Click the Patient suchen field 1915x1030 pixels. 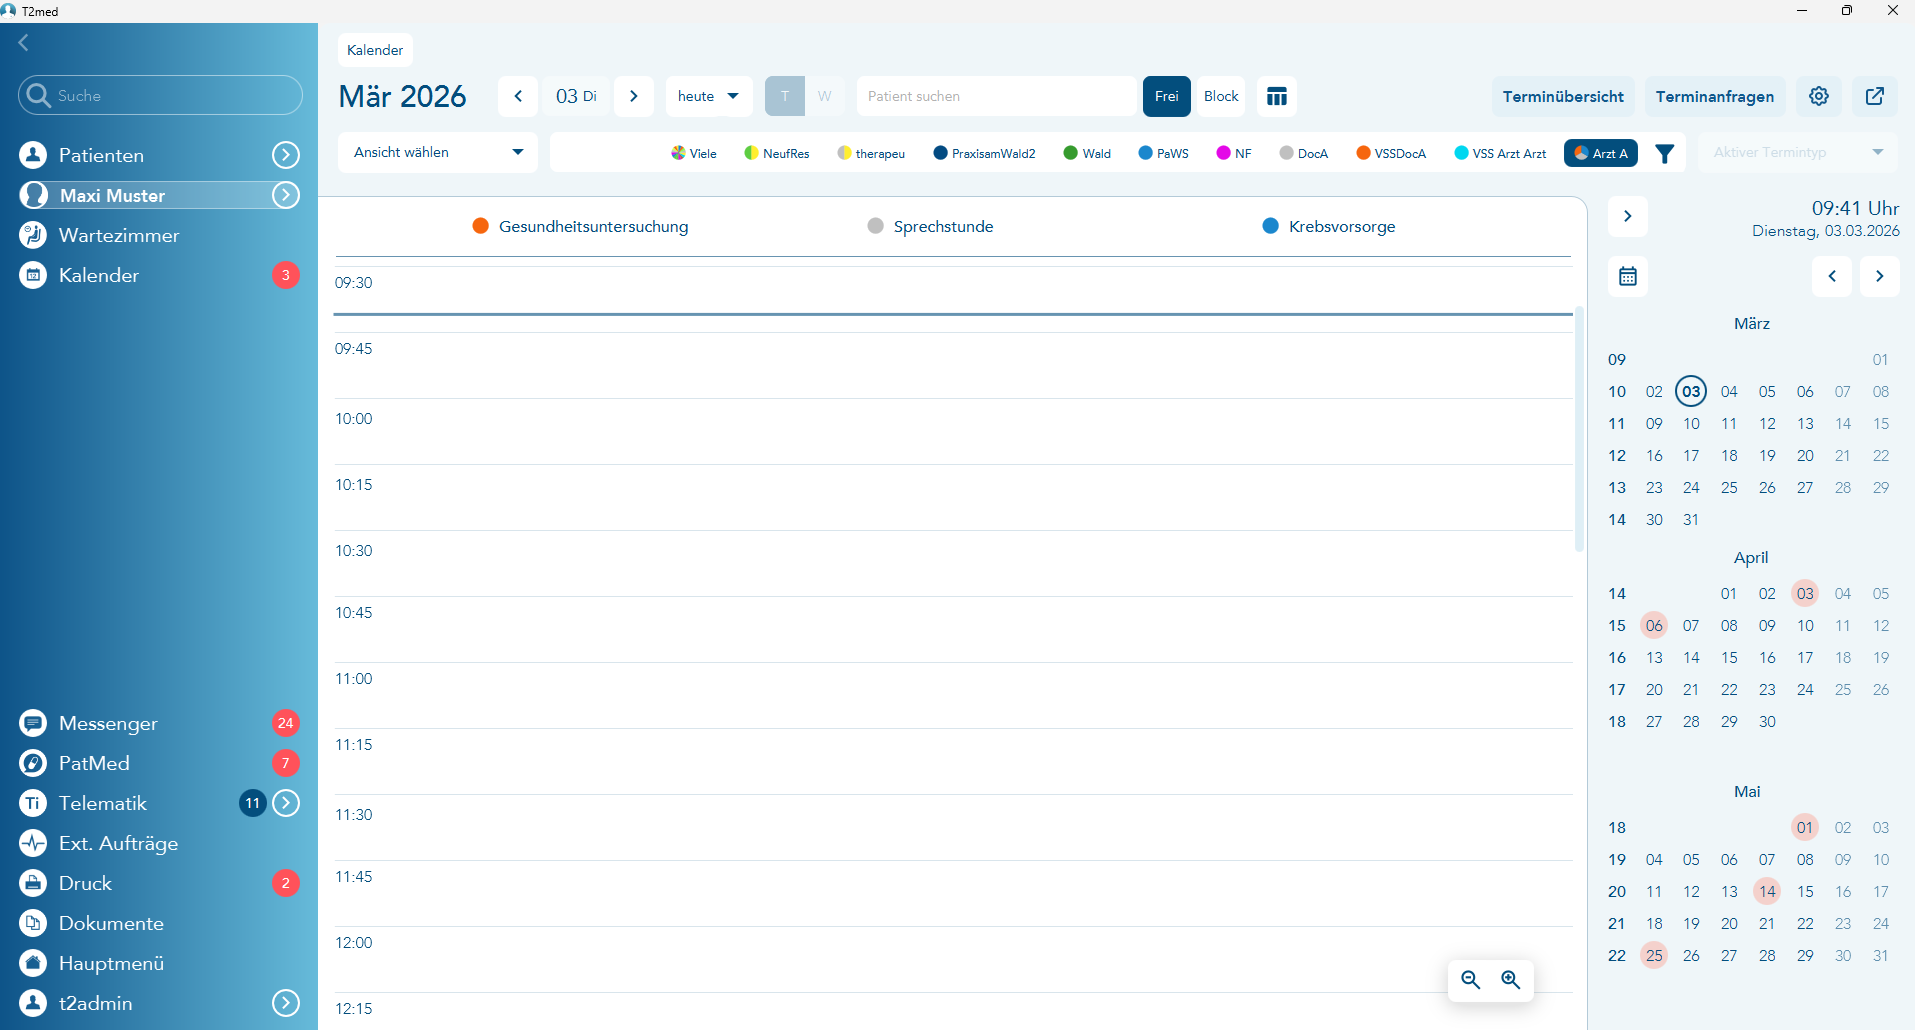click(995, 96)
